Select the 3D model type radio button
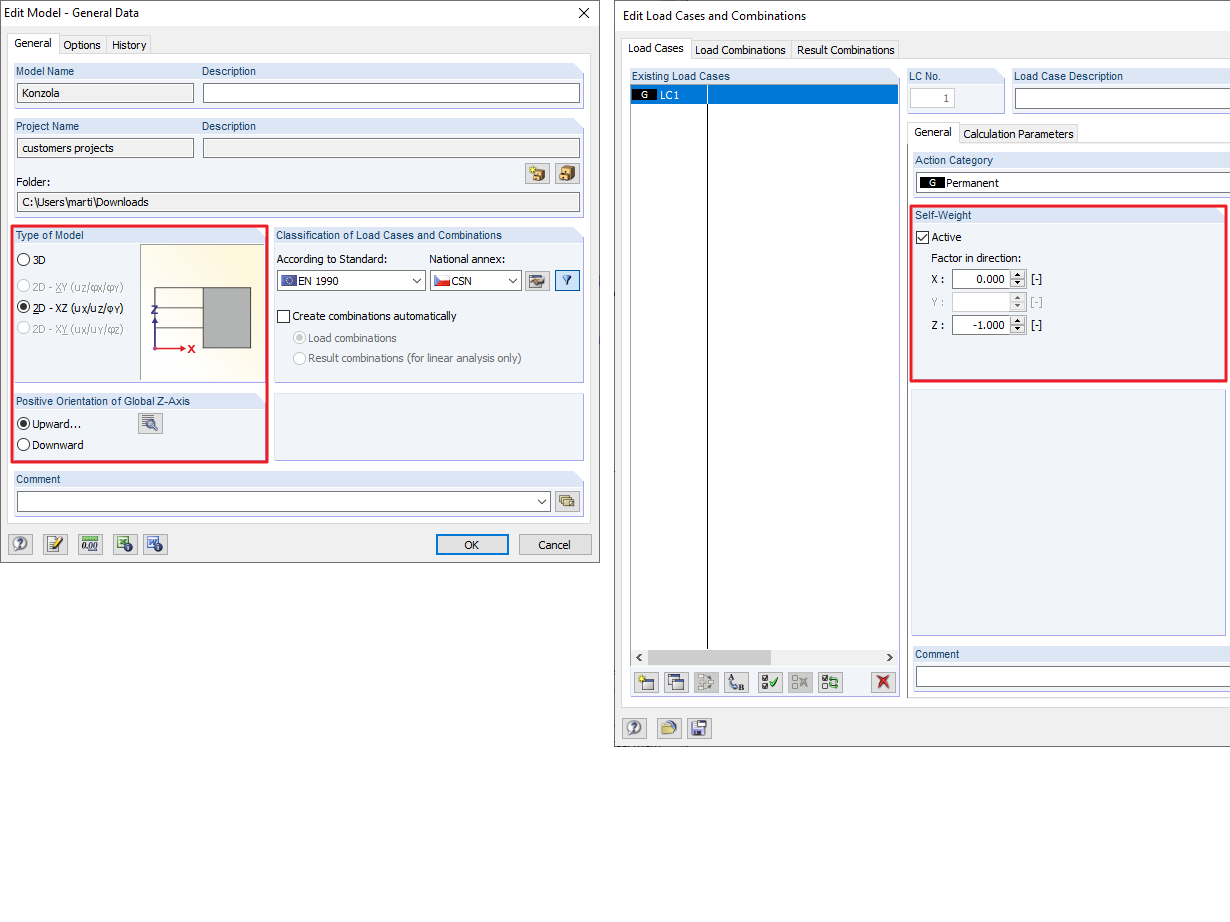 click(21, 260)
